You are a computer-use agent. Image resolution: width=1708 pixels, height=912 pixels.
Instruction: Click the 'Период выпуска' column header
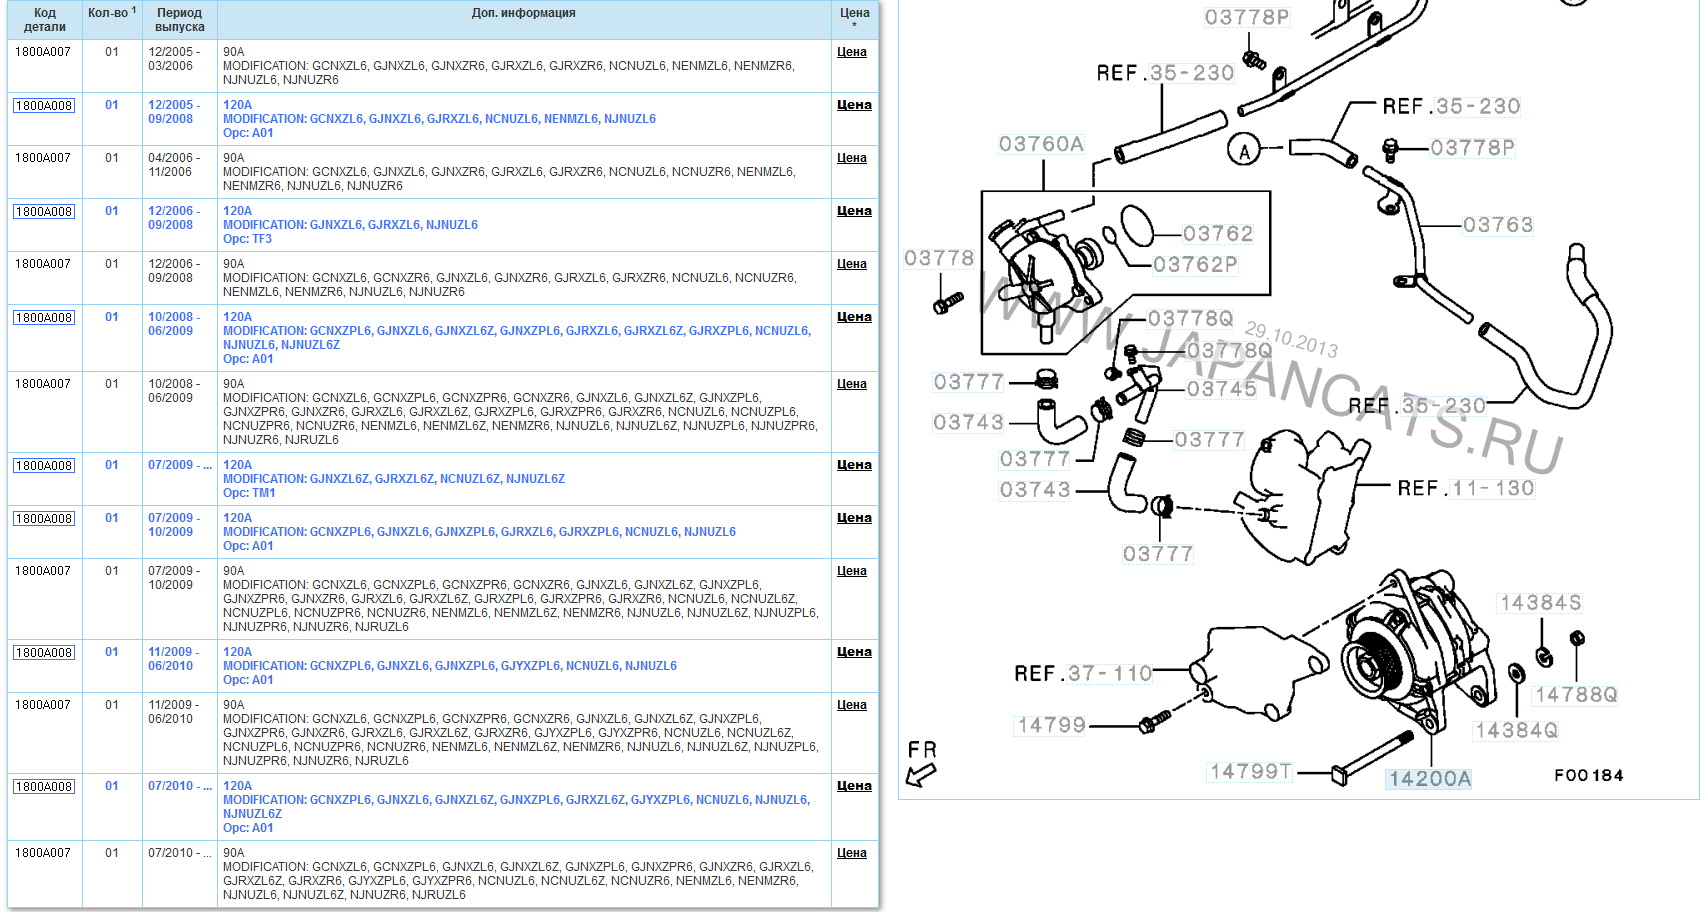pos(179,20)
